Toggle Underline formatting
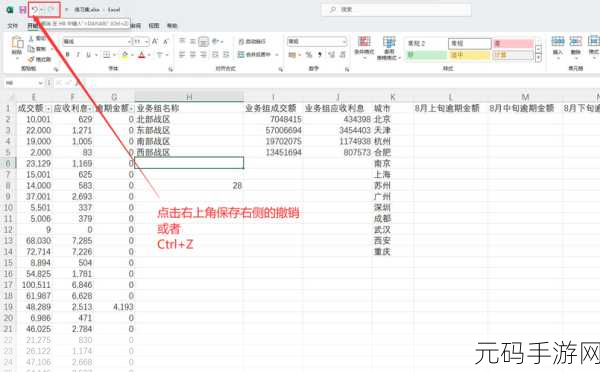The width and height of the screenshot is (600, 372). click(x=88, y=55)
